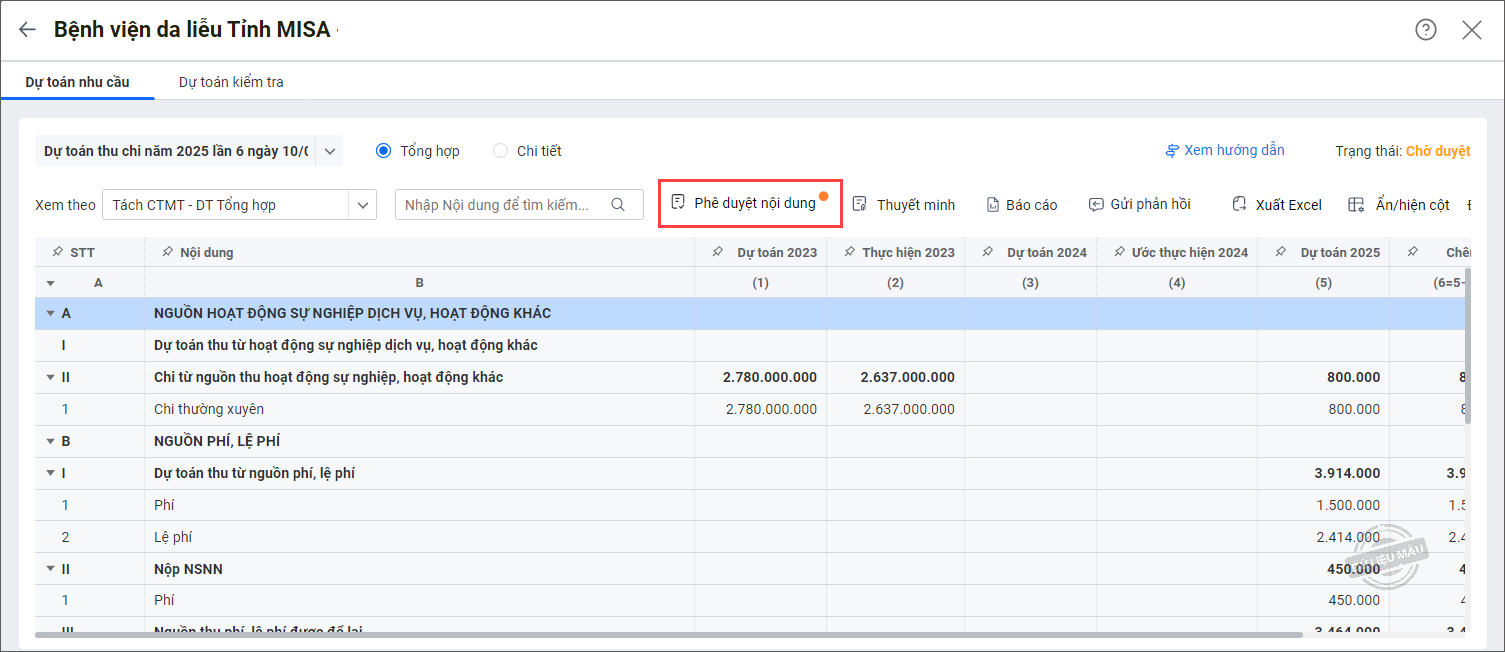
Task: Click the search magnifier icon
Action: tap(618, 205)
